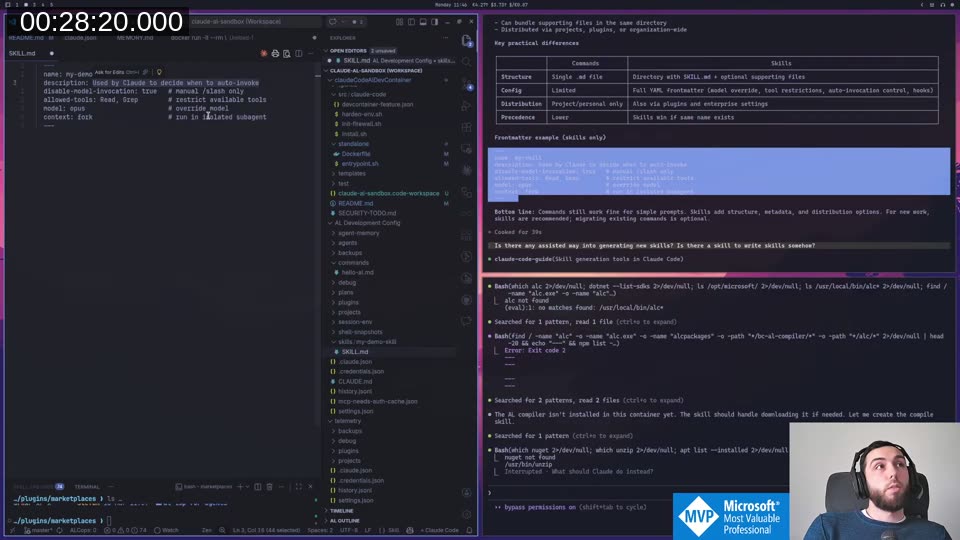Click the bash marketplaces terminal dropdown
960x540 pixels.
(204, 487)
